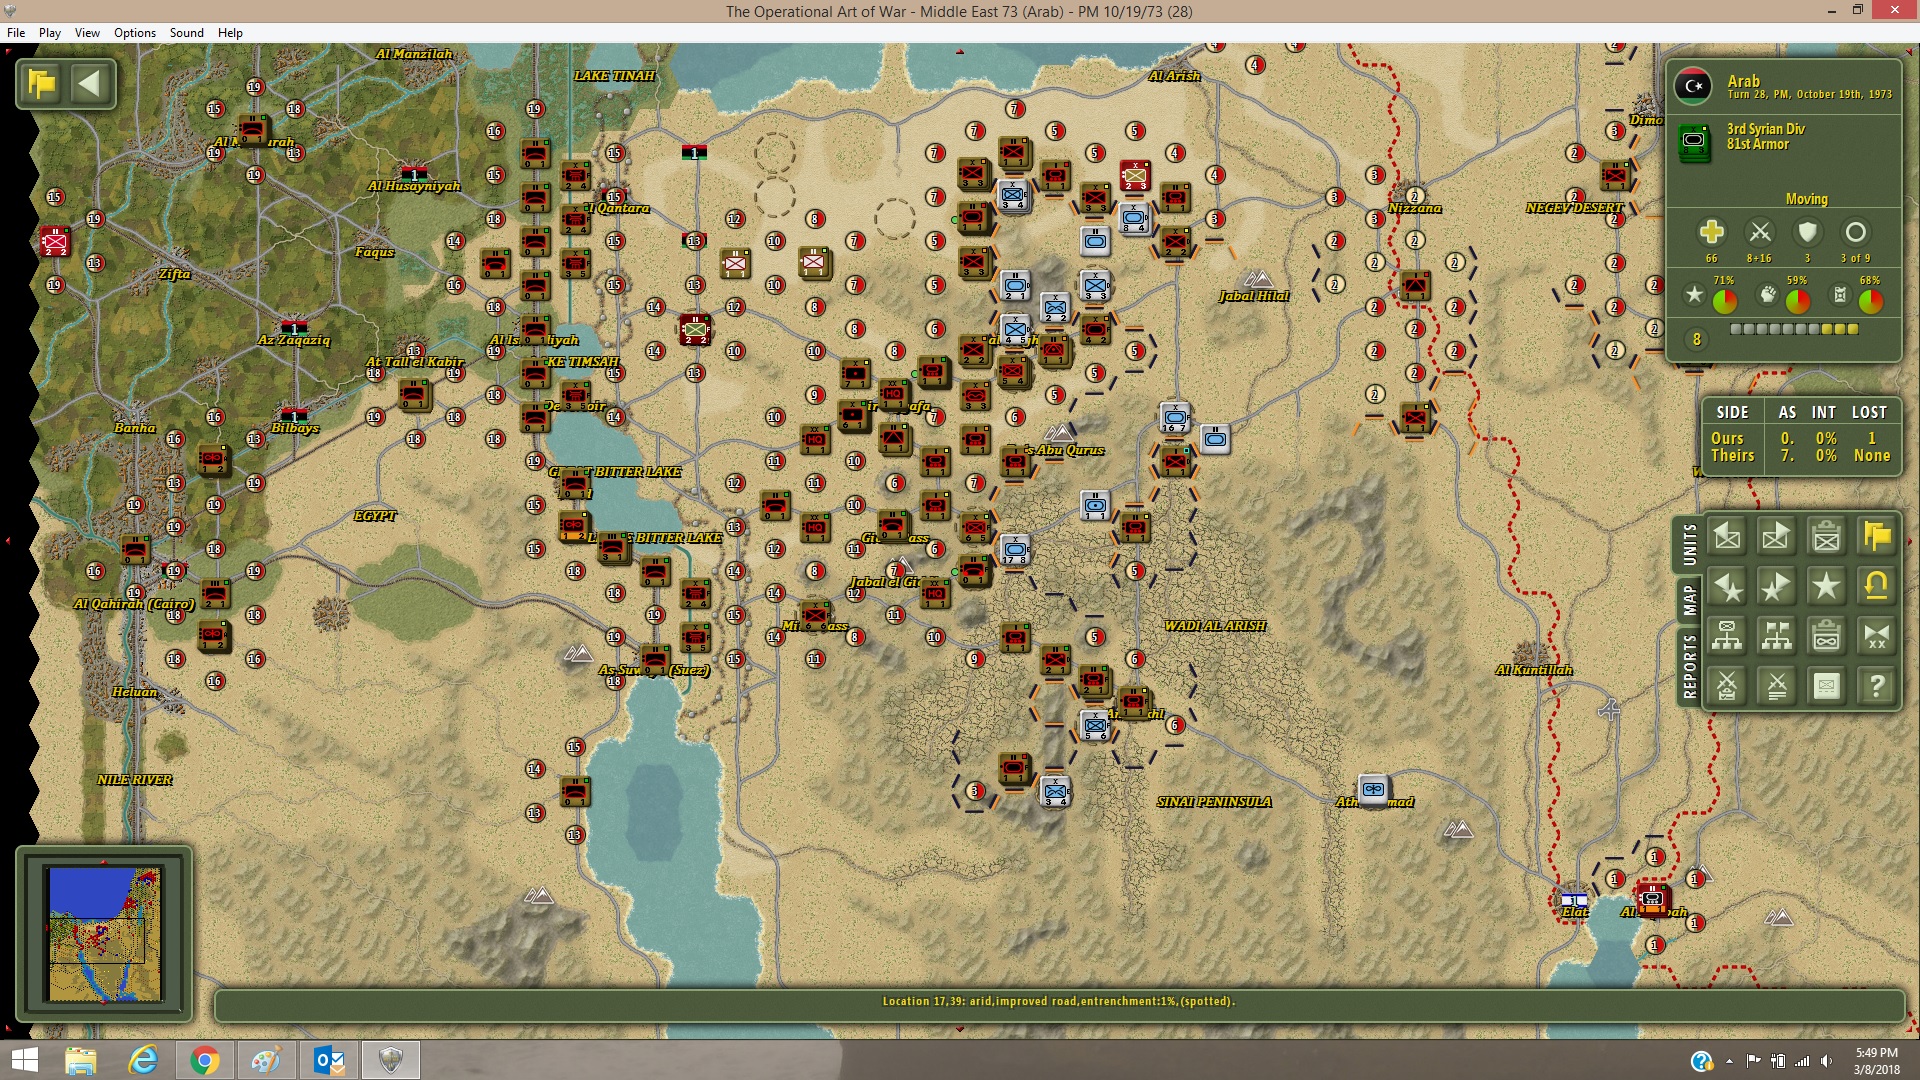Open the View menu
The image size is (1920, 1080).
pos(87,33)
